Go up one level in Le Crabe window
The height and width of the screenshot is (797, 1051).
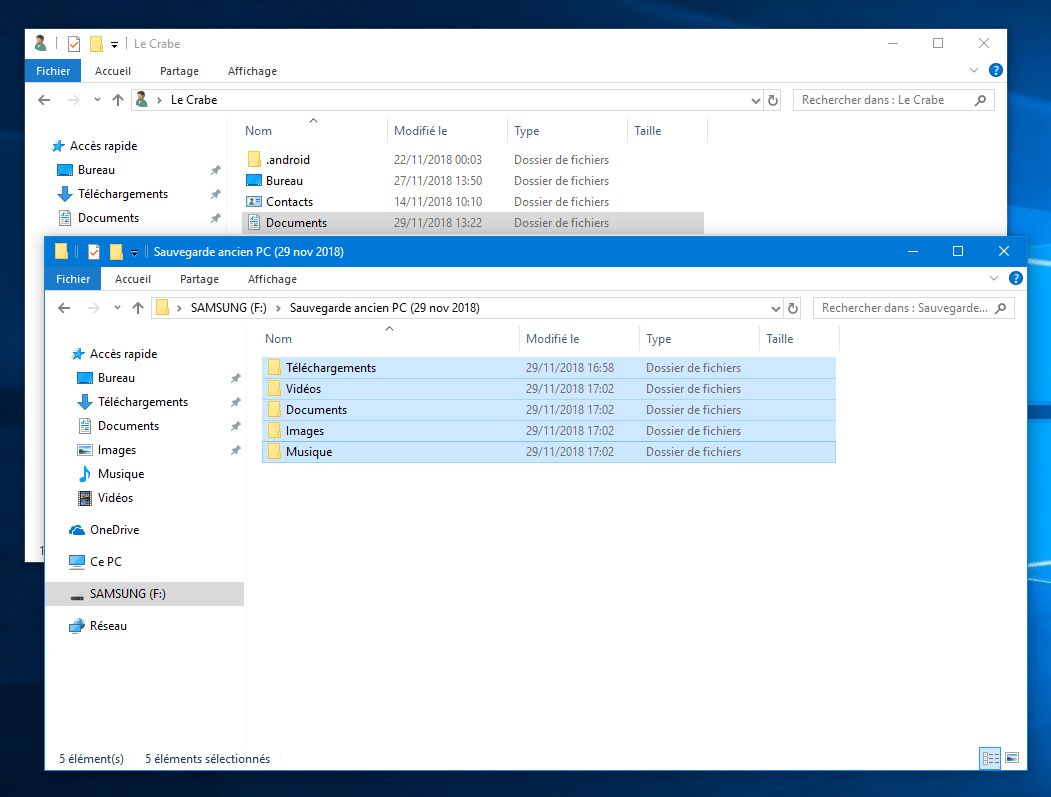click(x=118, y=101)
